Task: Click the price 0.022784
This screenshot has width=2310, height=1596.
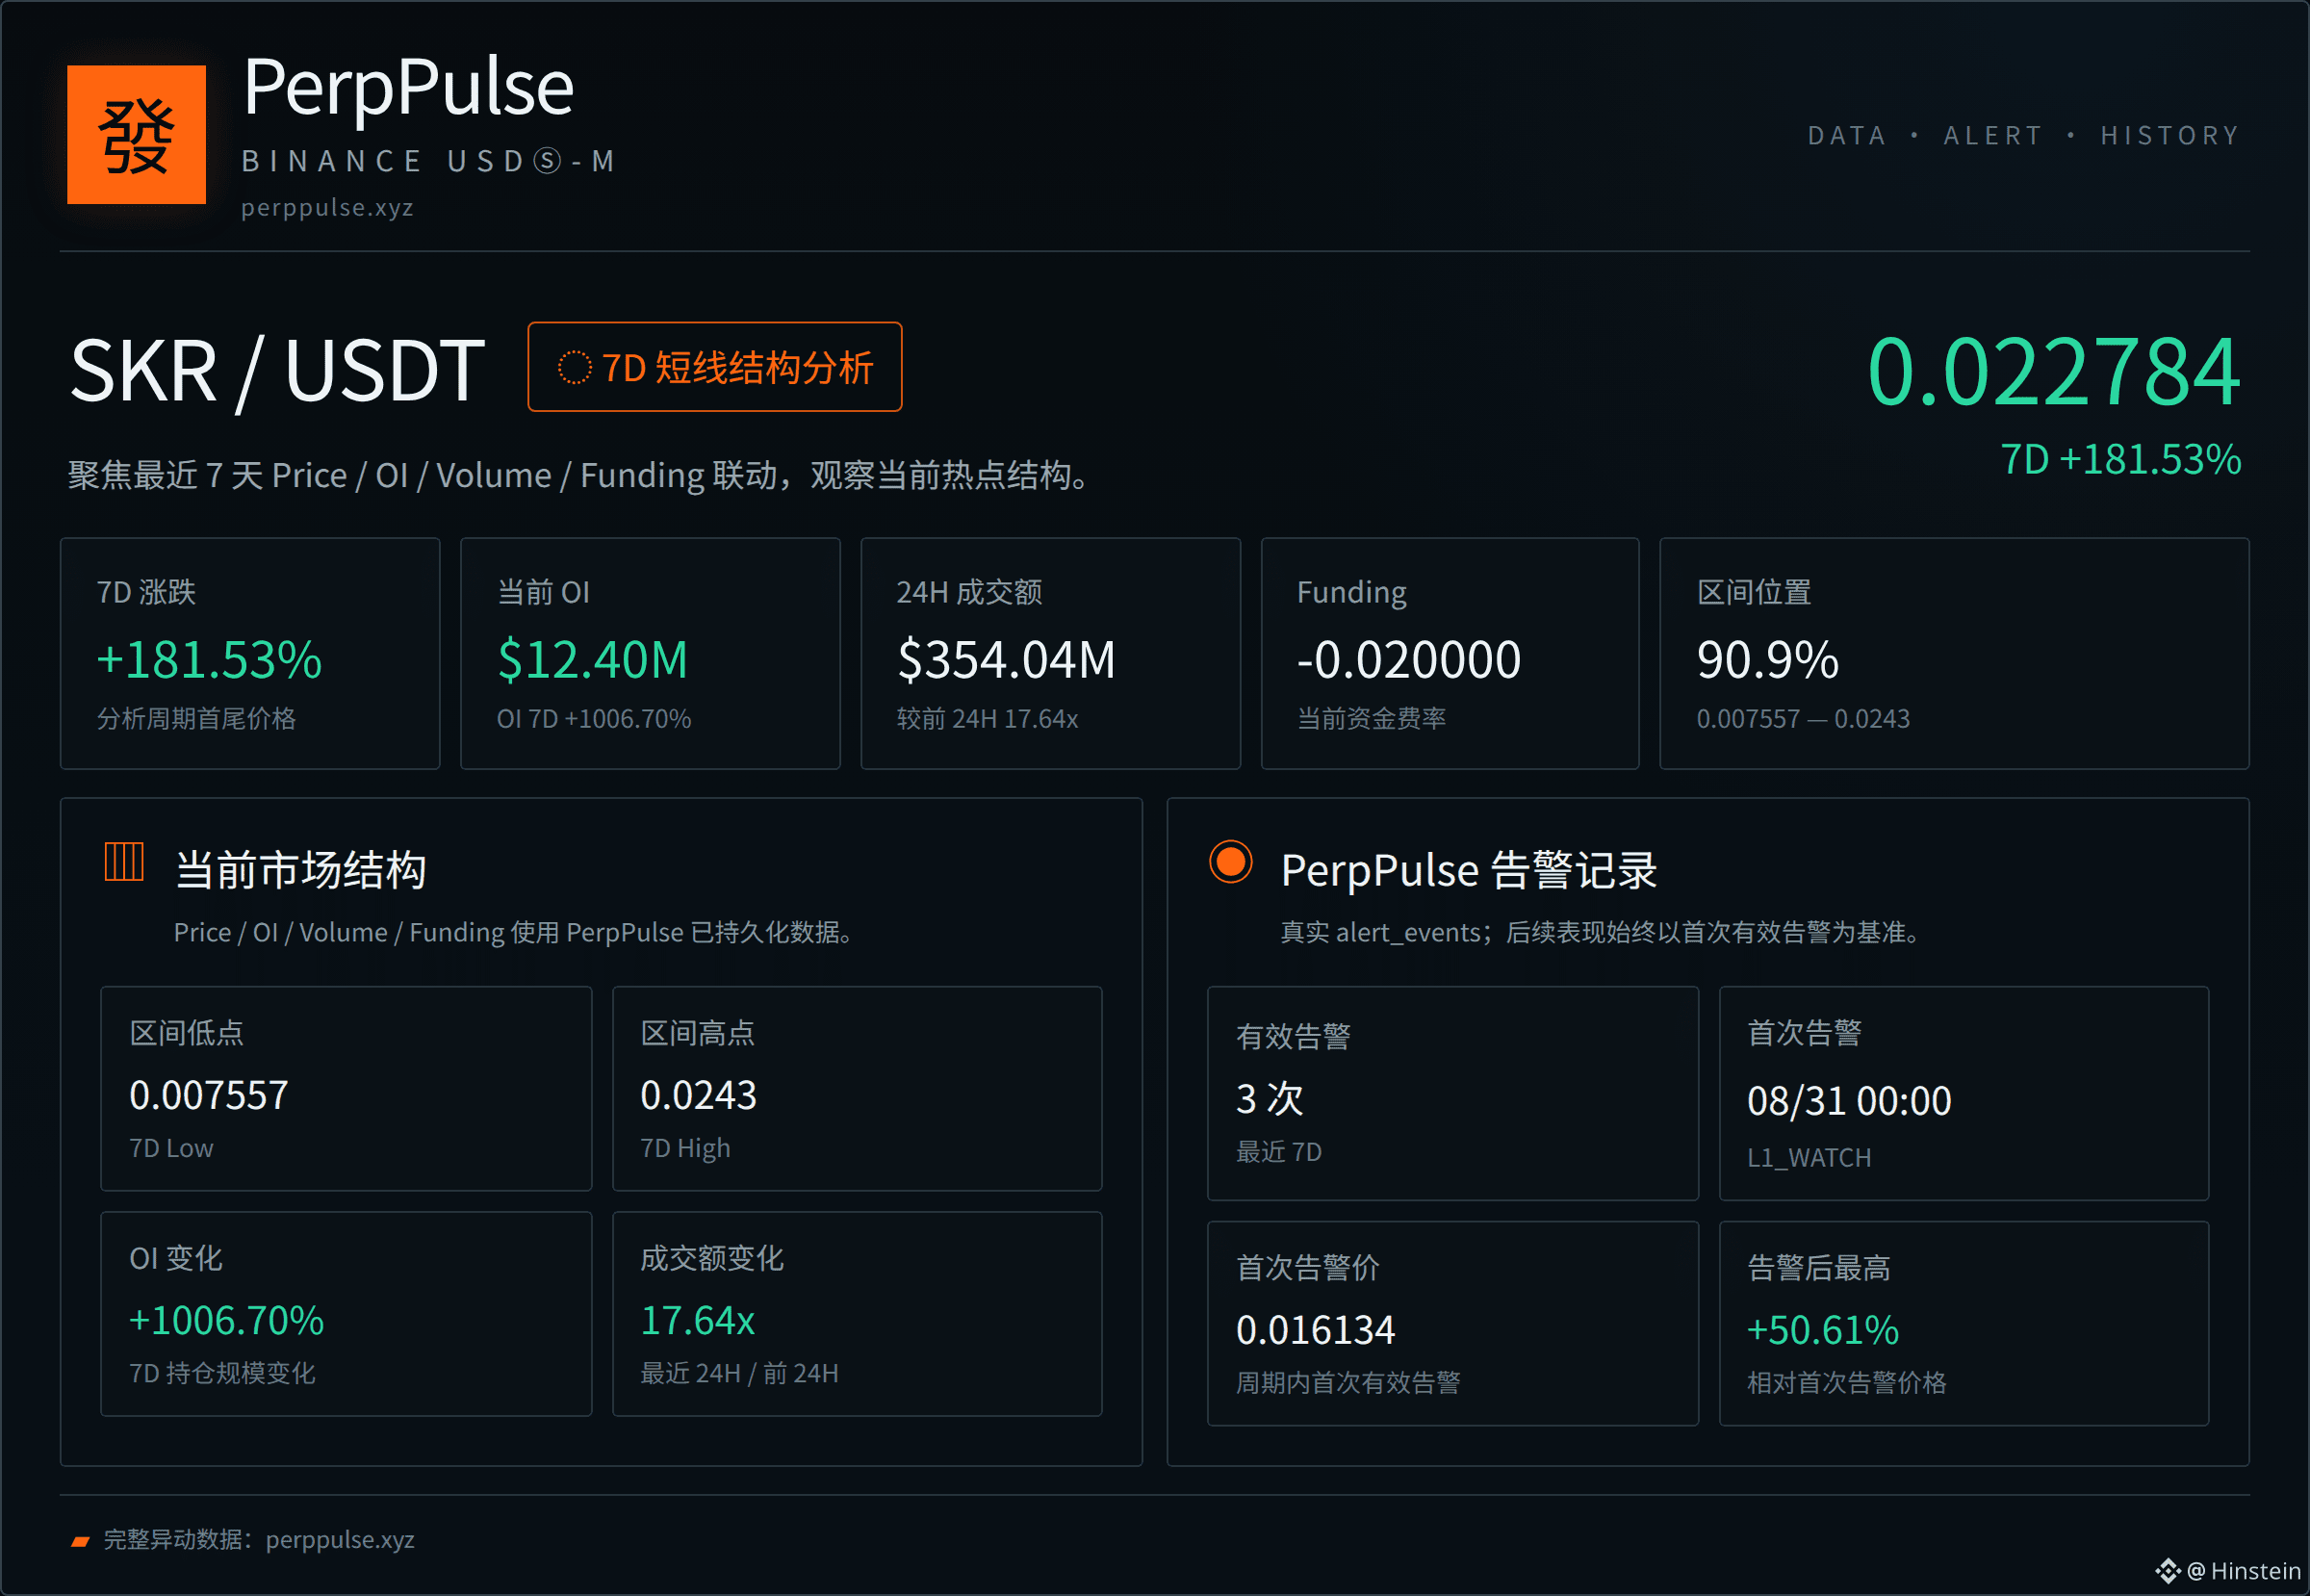Action: point(2053,372)
